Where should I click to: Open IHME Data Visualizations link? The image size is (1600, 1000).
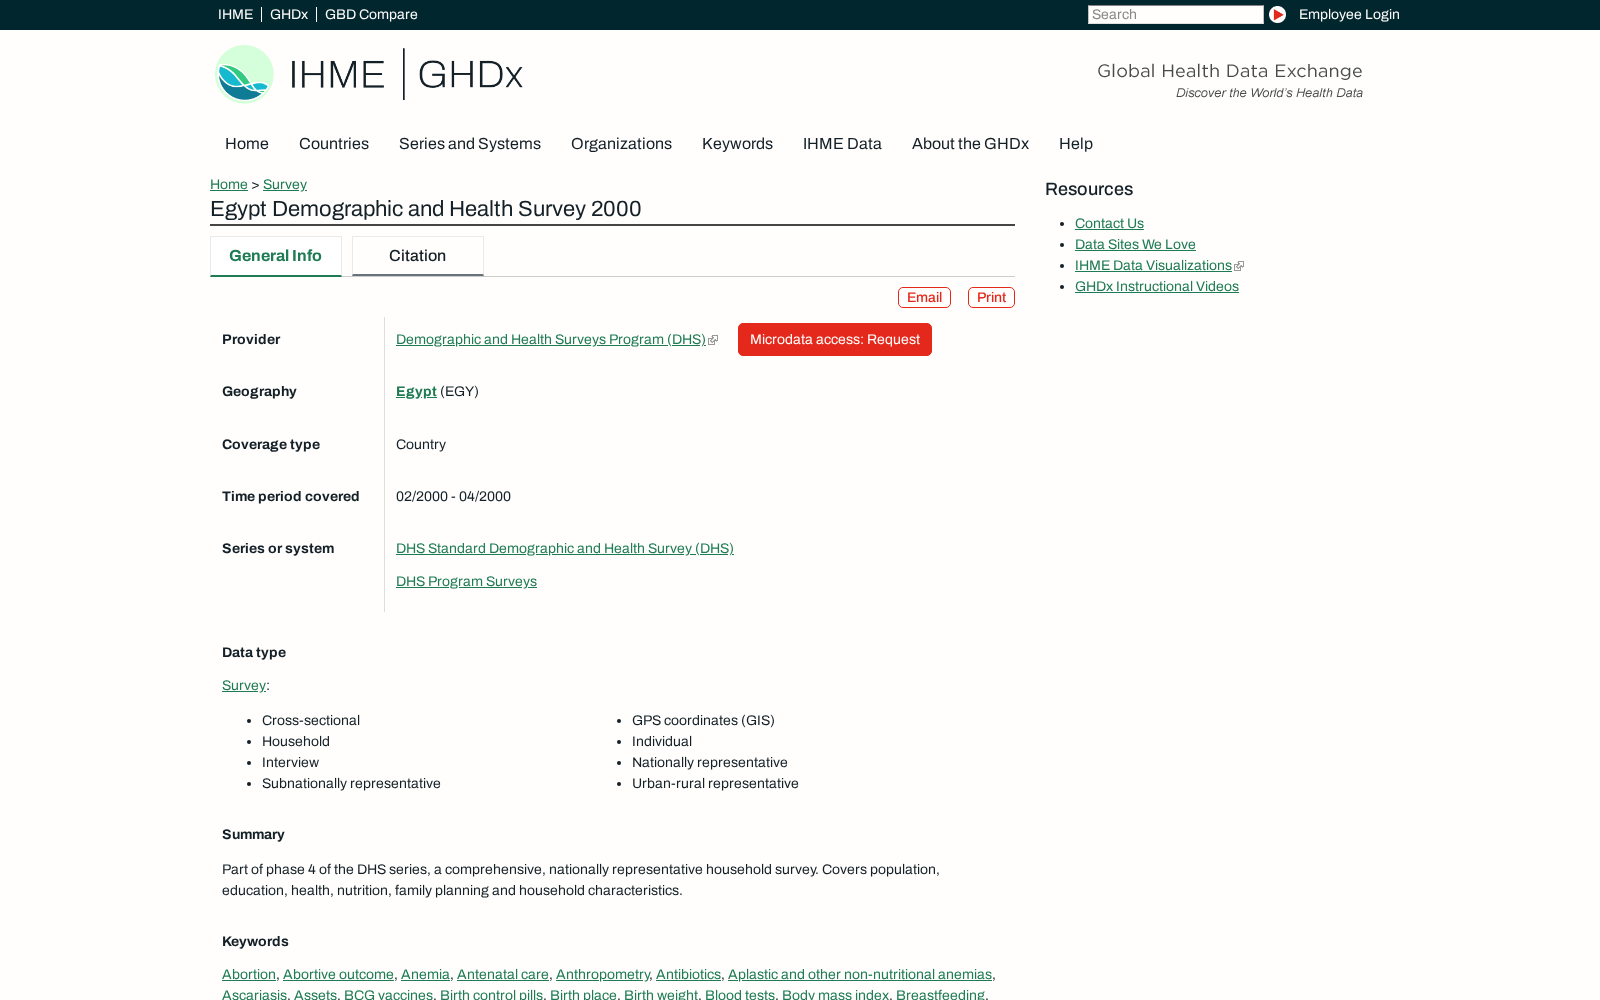[1153, 265]
